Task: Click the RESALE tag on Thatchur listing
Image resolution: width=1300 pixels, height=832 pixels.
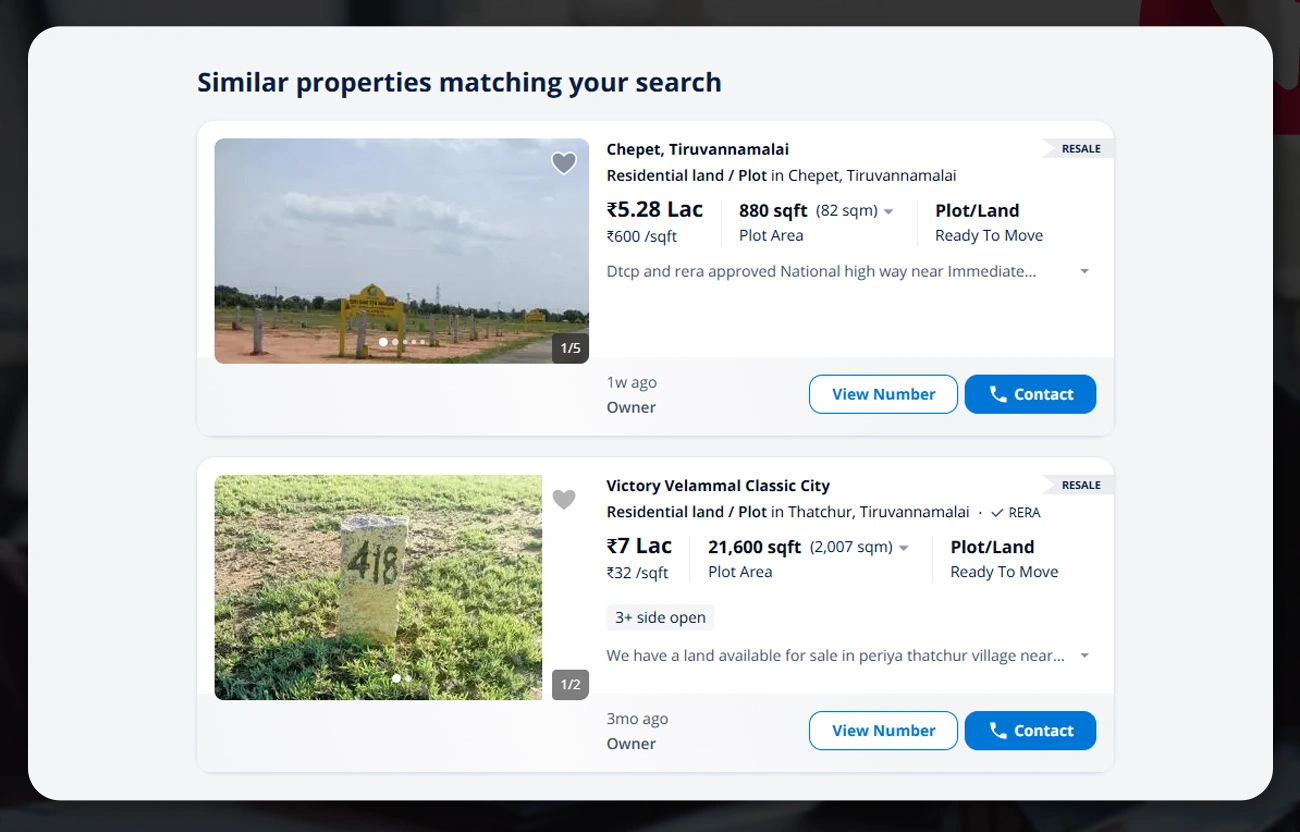Action: click(x=1078, y=485)
